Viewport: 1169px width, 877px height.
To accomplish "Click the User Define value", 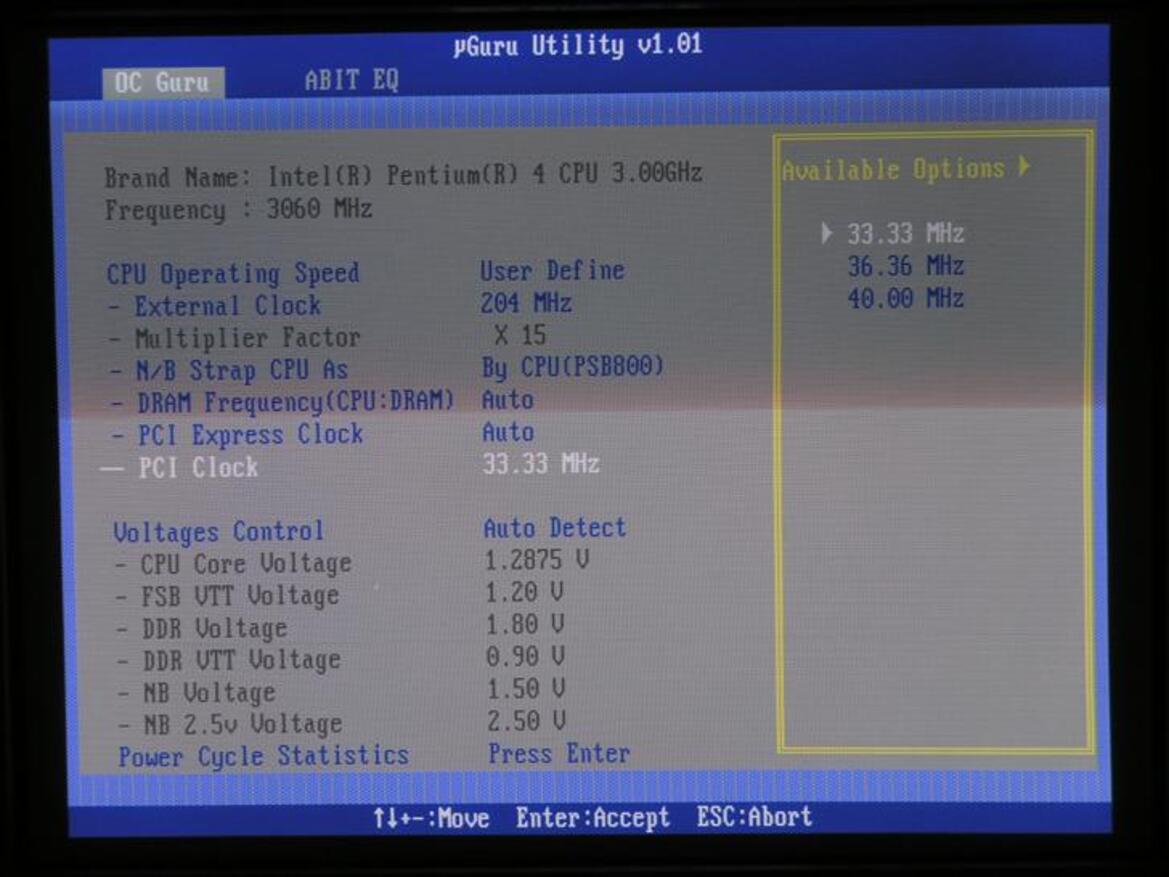I will (552, 271).
